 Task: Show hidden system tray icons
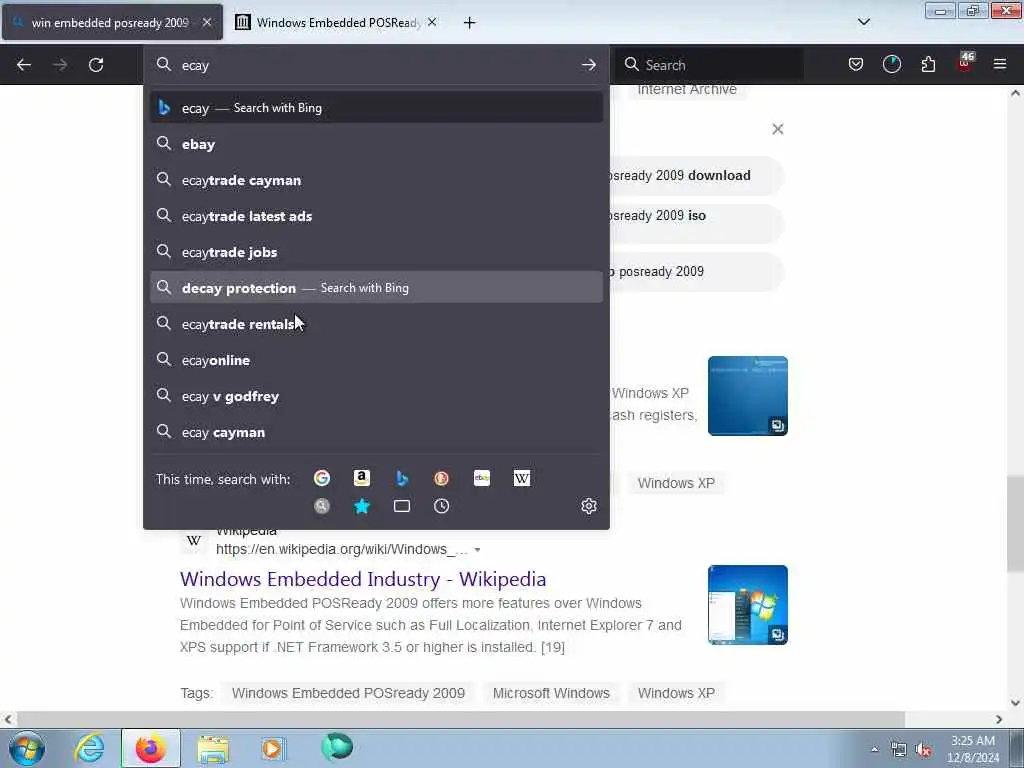(874, 750)
